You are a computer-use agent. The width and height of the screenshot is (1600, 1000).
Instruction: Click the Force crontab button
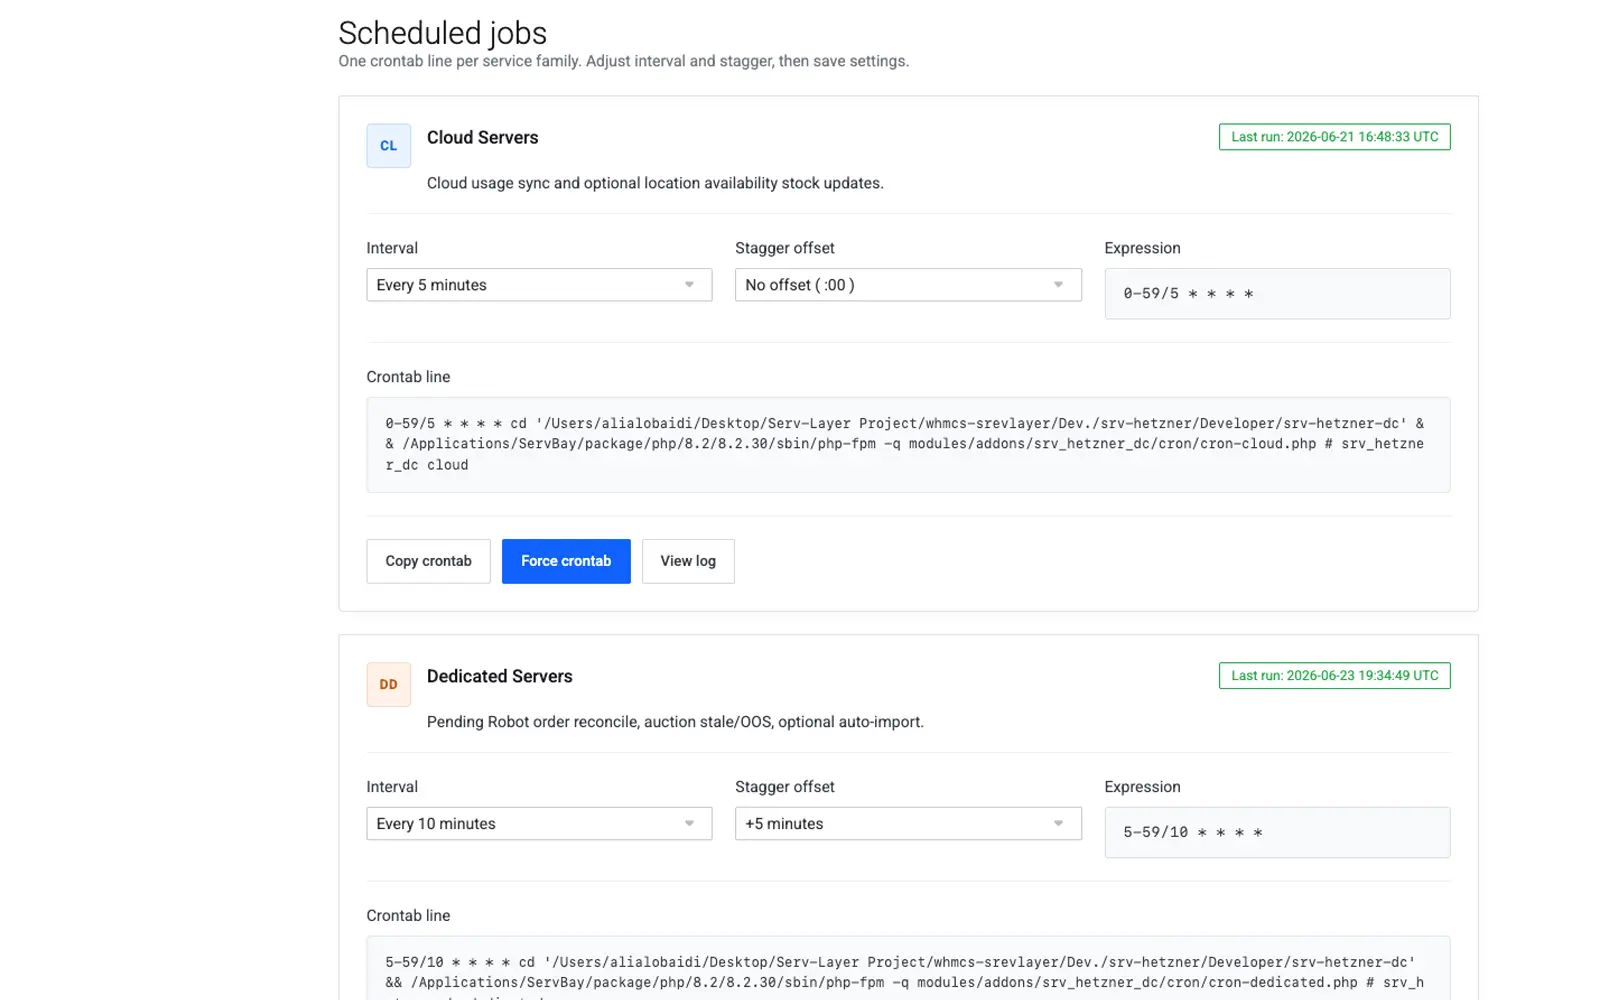tap(566, 561)
